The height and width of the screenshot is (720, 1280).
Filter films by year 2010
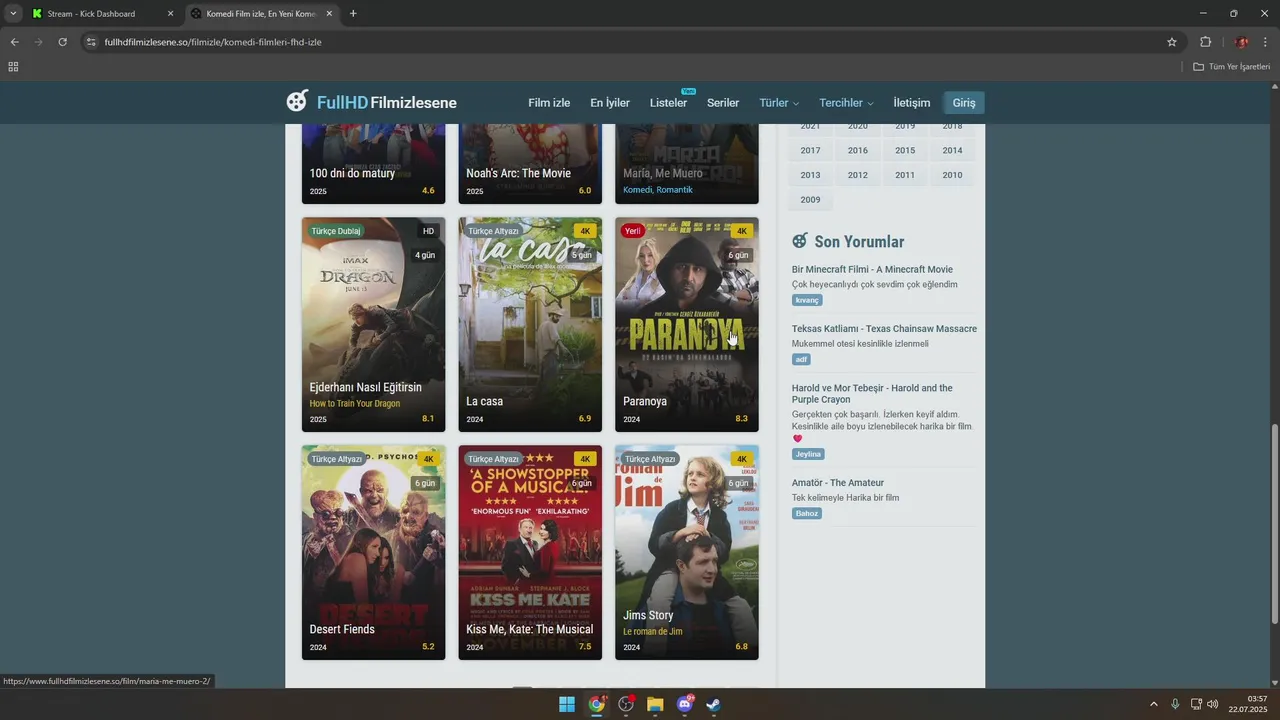tap(952, 175)
